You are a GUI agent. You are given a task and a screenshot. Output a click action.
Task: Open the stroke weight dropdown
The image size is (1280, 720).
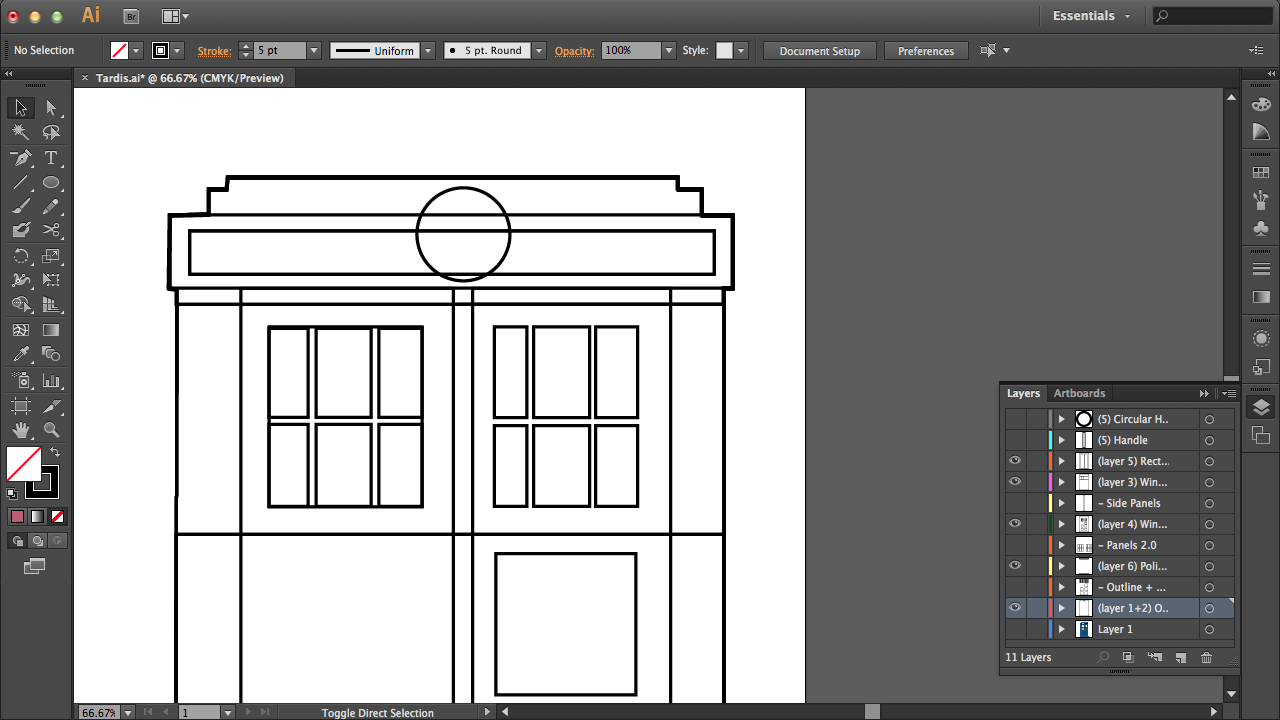314,50
